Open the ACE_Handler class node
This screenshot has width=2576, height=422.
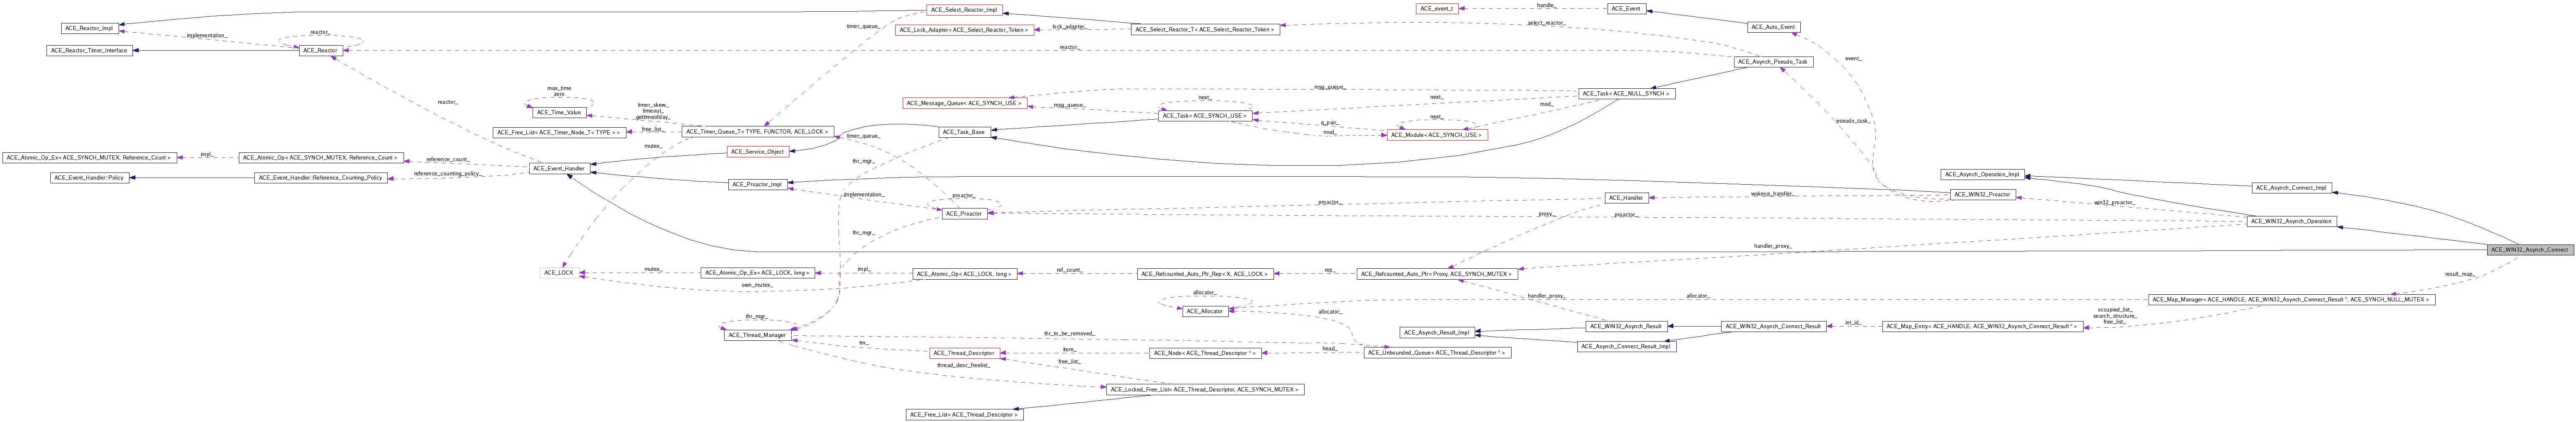[x=1626, y=198]
